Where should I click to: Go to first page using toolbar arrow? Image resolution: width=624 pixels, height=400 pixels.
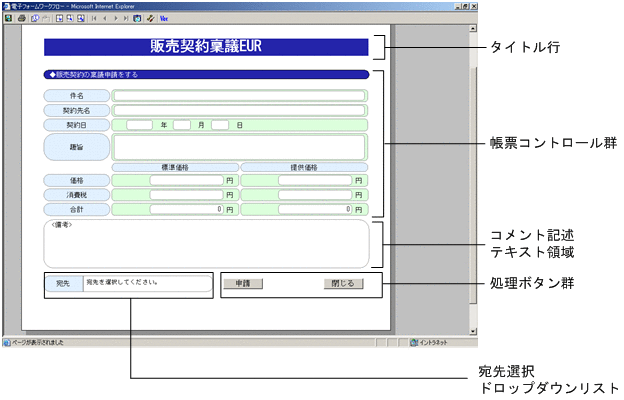(x=94, y=18)
